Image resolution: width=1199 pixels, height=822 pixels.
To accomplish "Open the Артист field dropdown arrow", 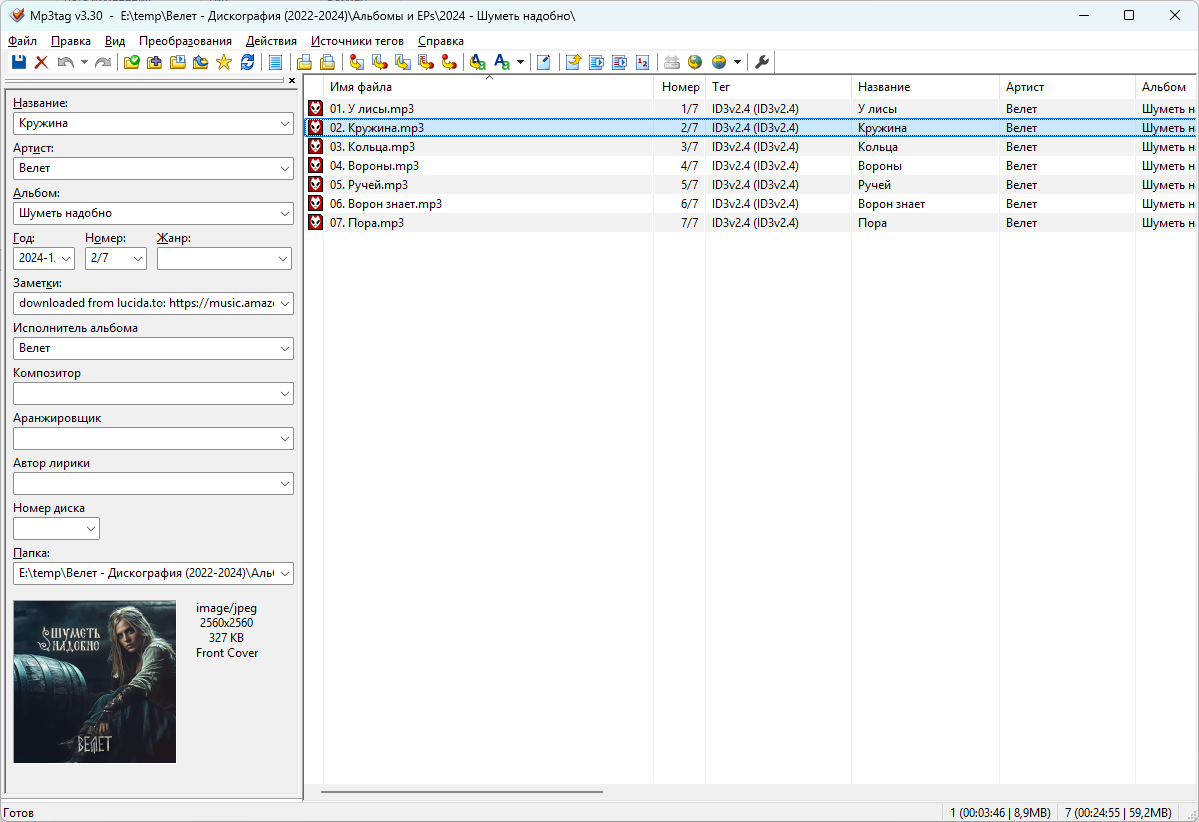I will 284,168.
